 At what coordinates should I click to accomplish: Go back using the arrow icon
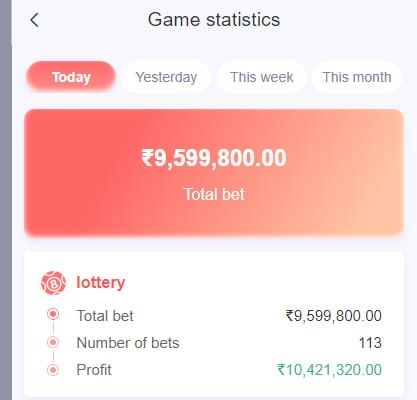coord(34,20)
